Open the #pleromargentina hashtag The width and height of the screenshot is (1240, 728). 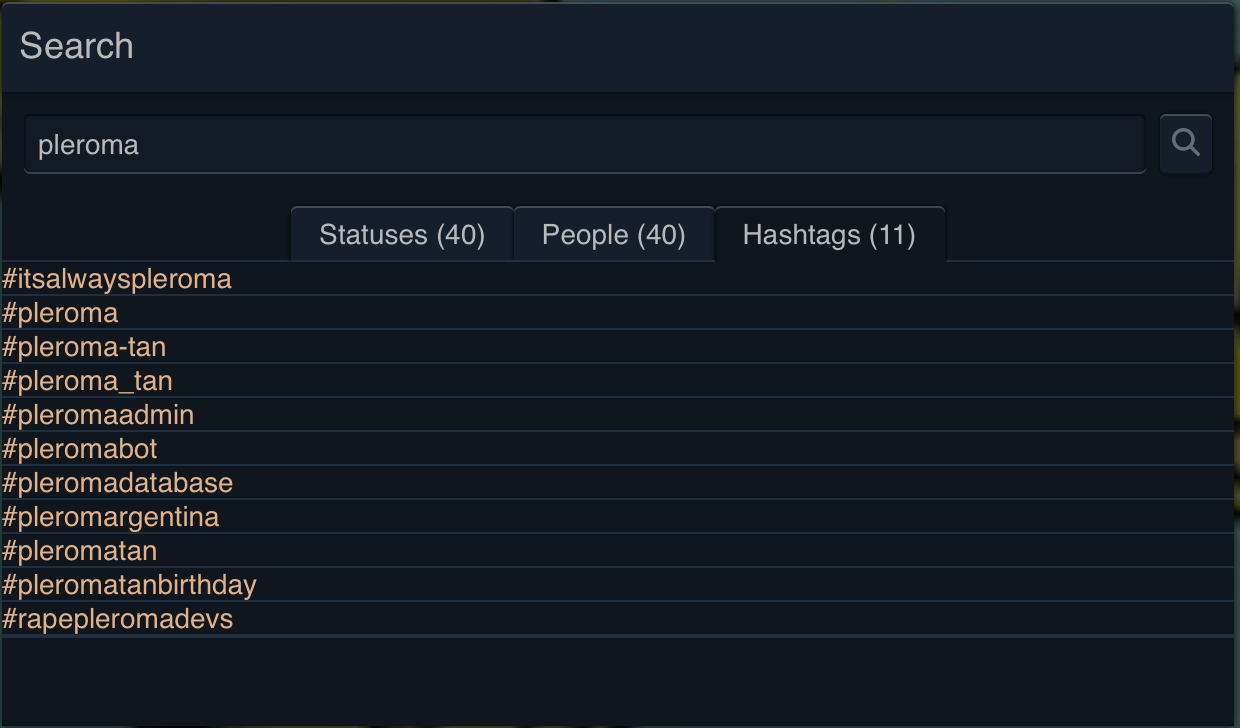111,517
